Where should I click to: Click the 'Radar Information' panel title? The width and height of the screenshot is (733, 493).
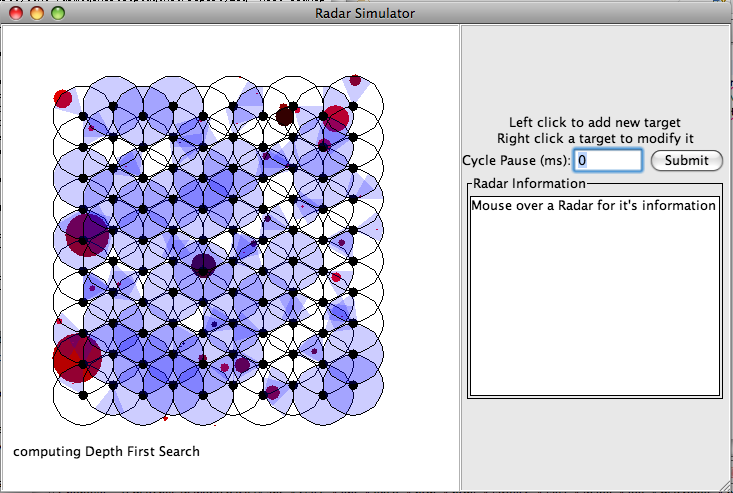coord(528,183)
